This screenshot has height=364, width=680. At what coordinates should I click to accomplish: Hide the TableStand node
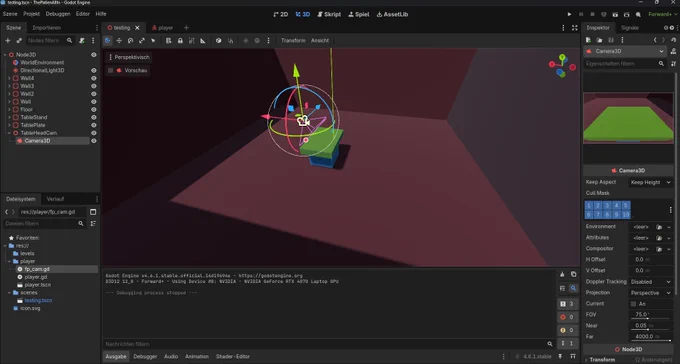point(93,117)
